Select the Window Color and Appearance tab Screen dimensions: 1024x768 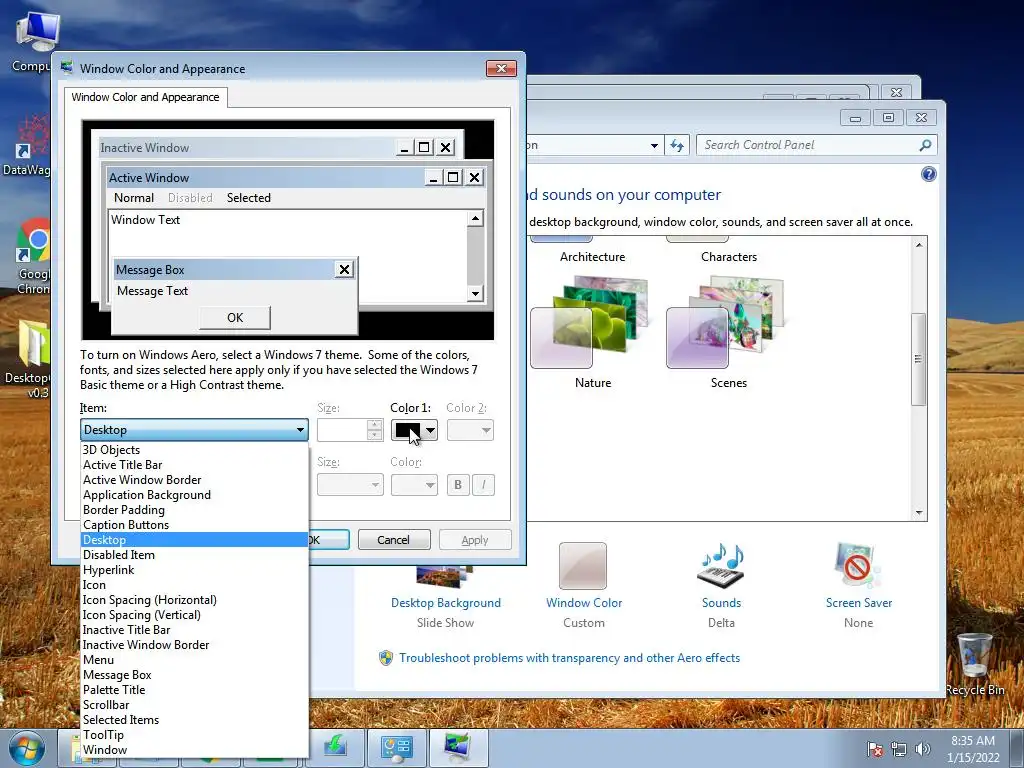[x=146, y=97]
